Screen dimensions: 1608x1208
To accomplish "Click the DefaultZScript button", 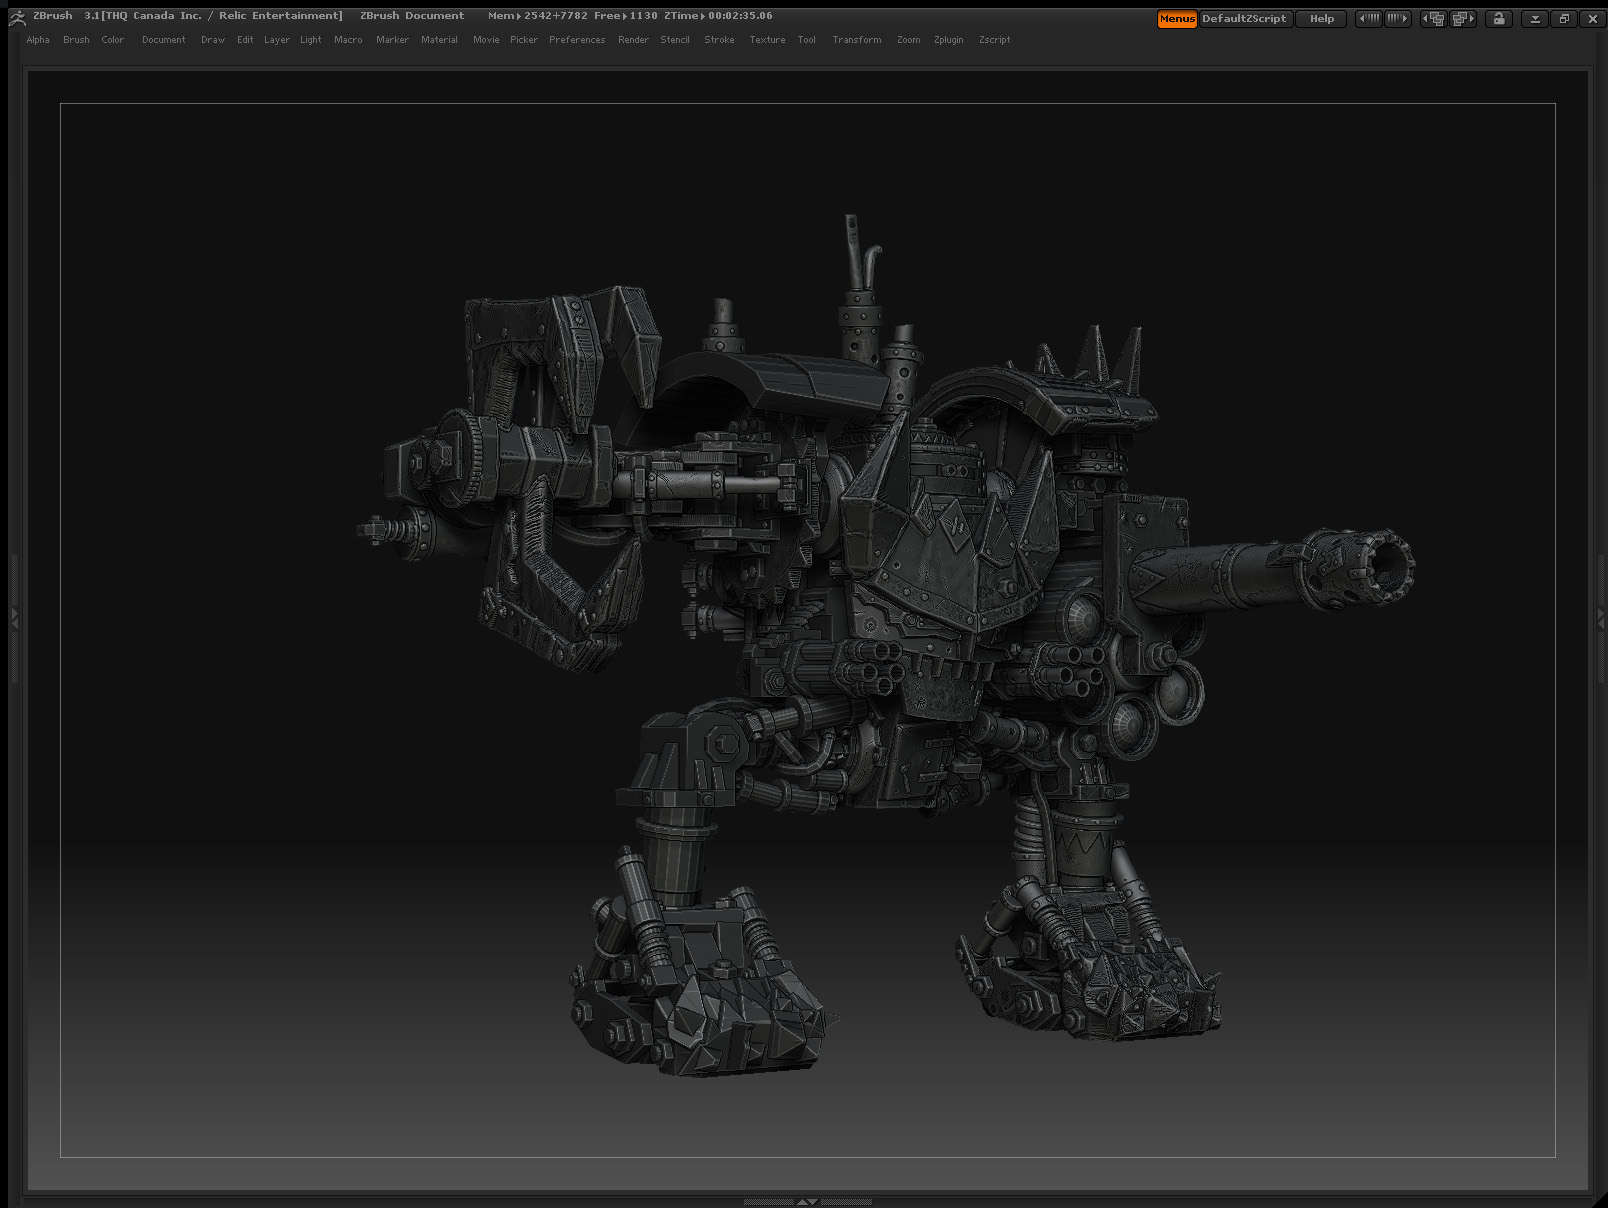I will (x=1245, y=18).
